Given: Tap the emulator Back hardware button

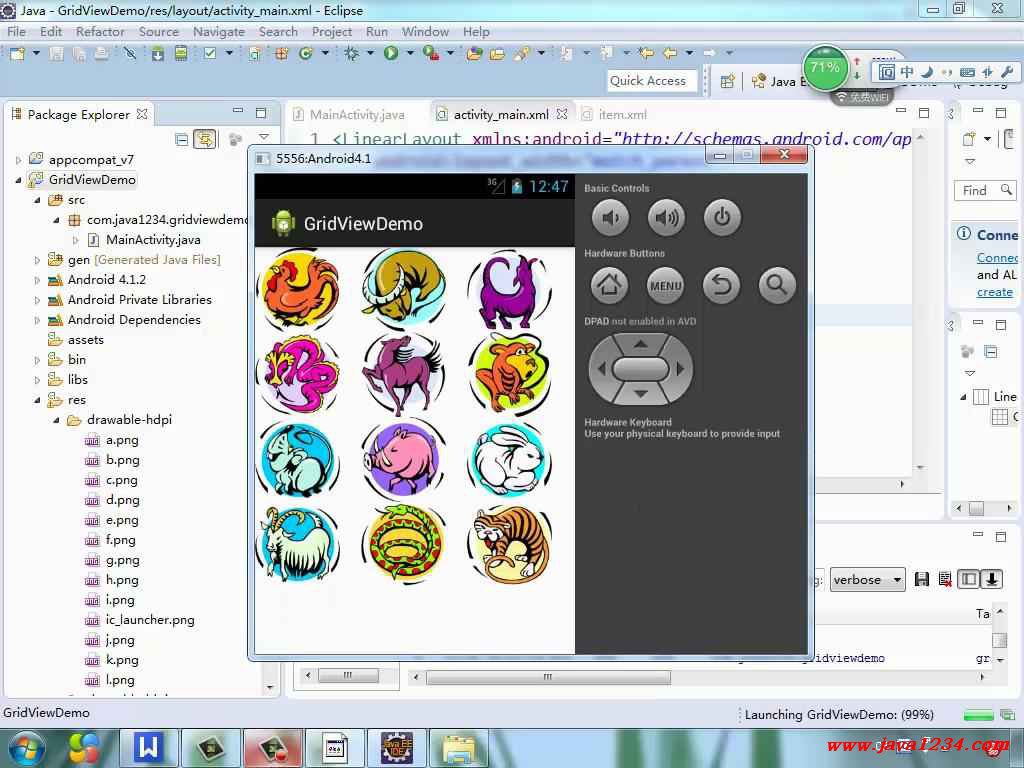Looking at the screenshot, I should [722, 285].
